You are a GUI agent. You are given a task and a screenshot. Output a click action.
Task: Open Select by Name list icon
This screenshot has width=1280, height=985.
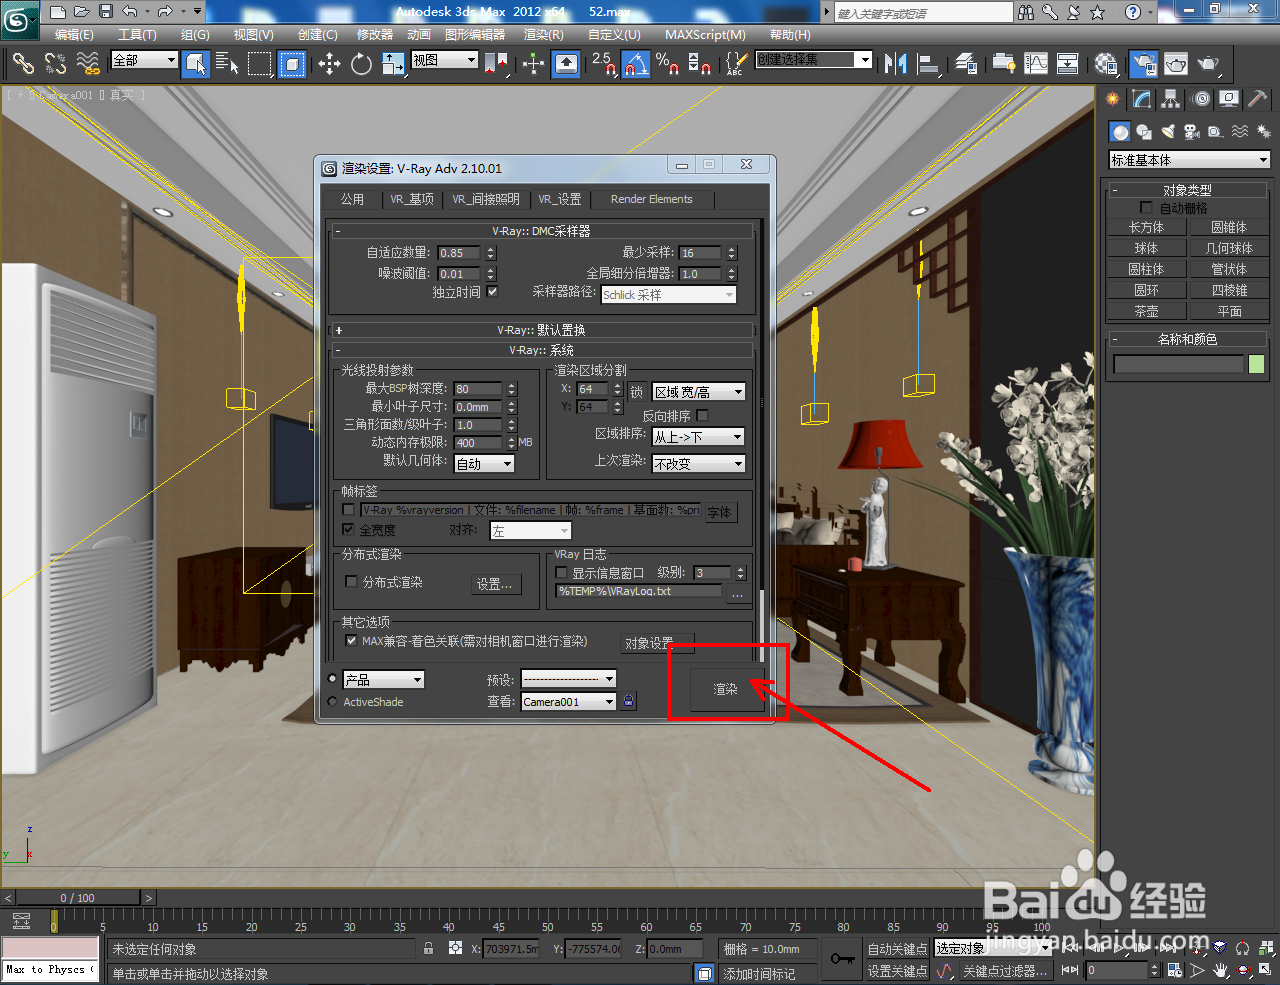(x=227, y=64)
